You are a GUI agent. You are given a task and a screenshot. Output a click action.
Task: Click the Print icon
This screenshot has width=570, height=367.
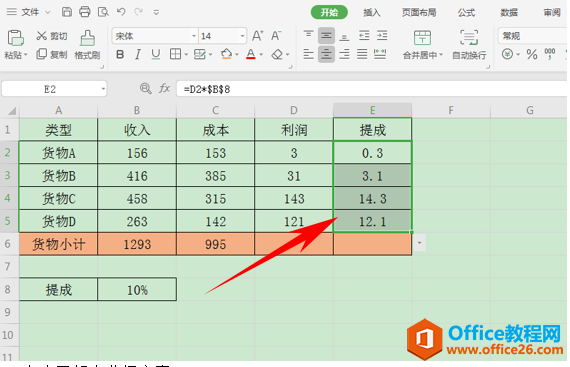click(85, 12)
